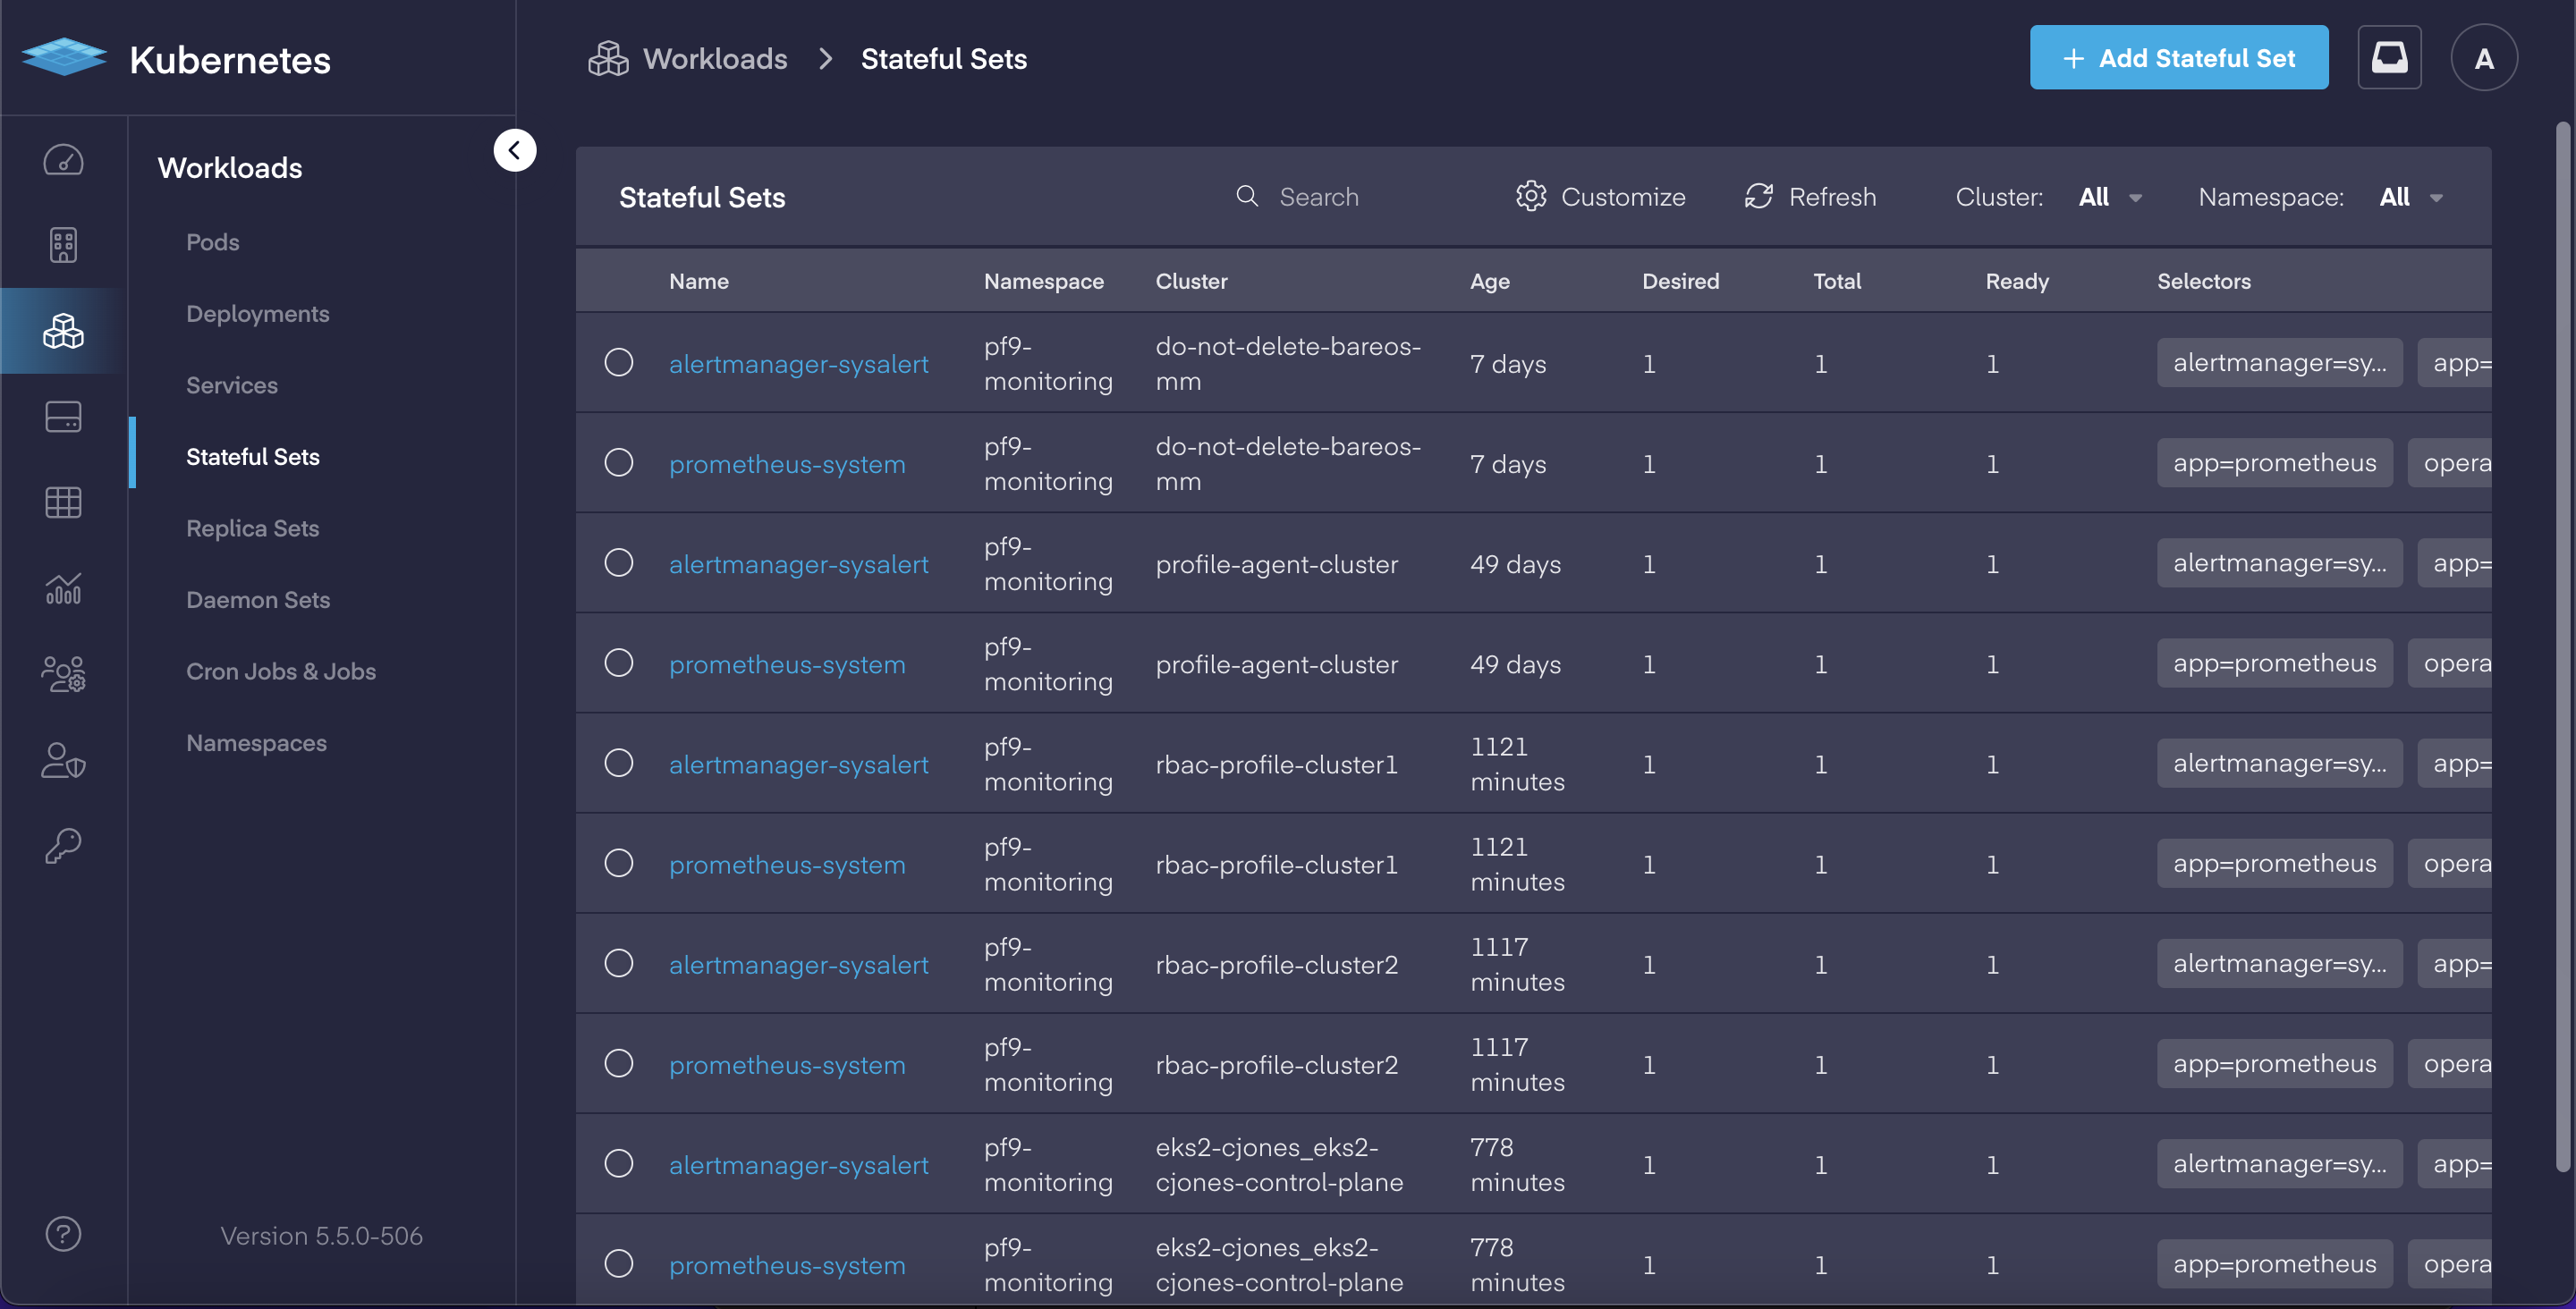Open Namespaces in Workloads menu

(x=256, y=743)
